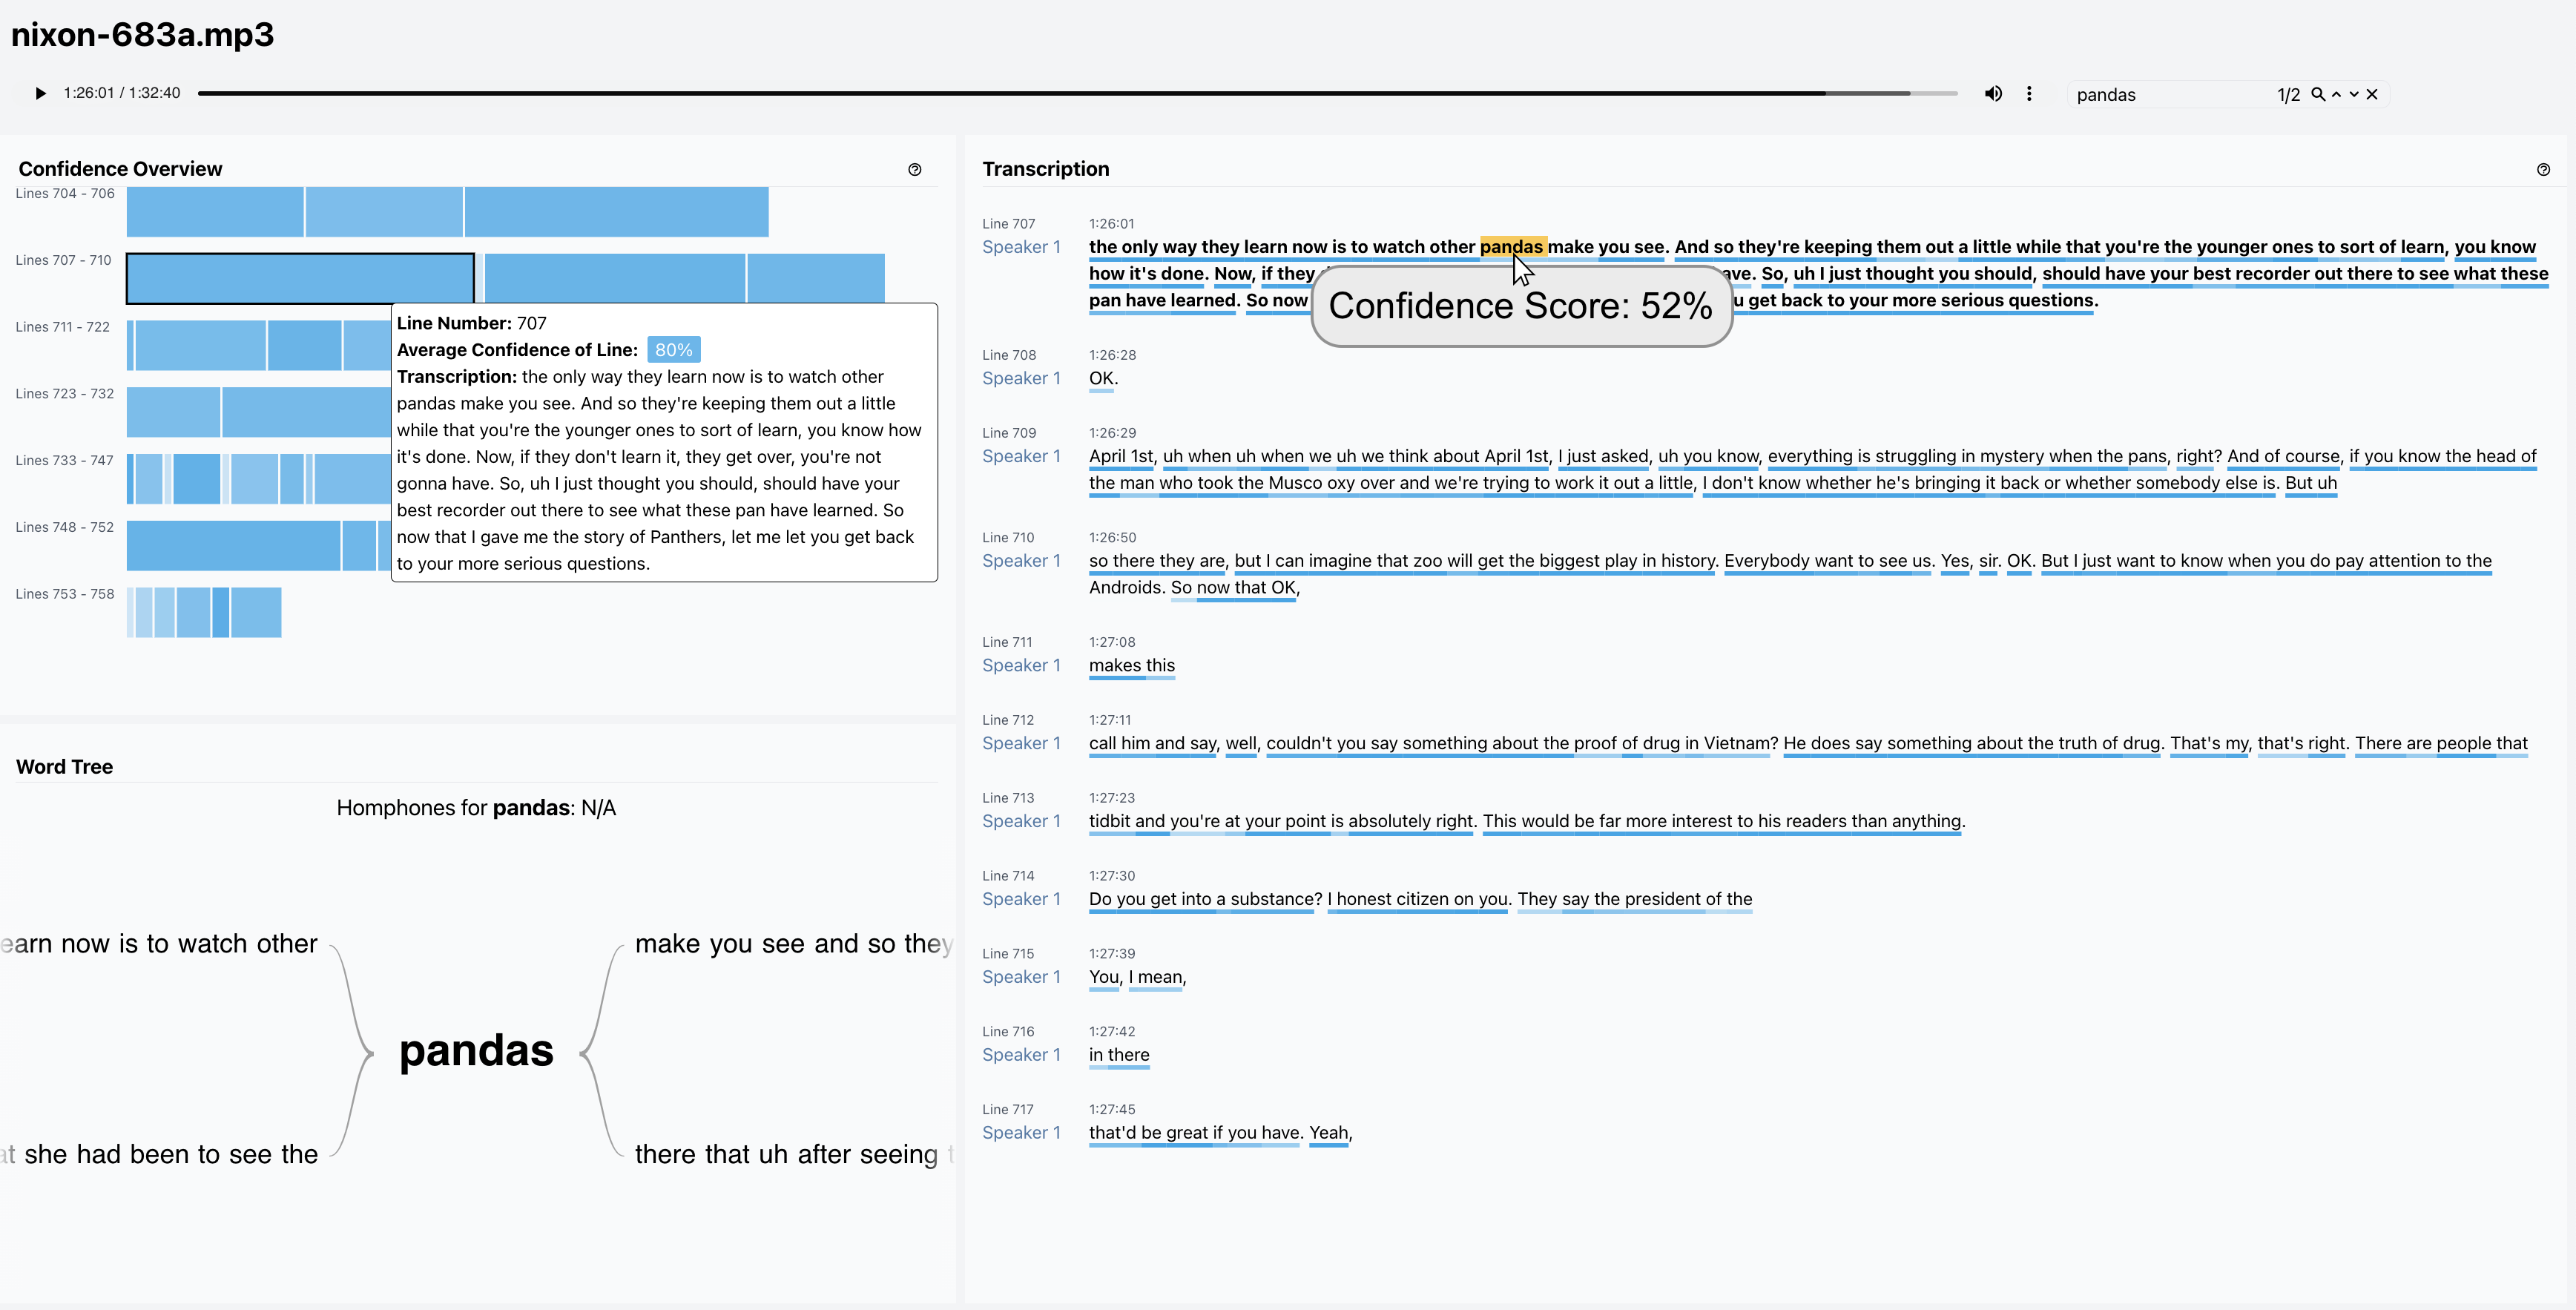Clear the pandas search with X

[x=2372, y=94]
